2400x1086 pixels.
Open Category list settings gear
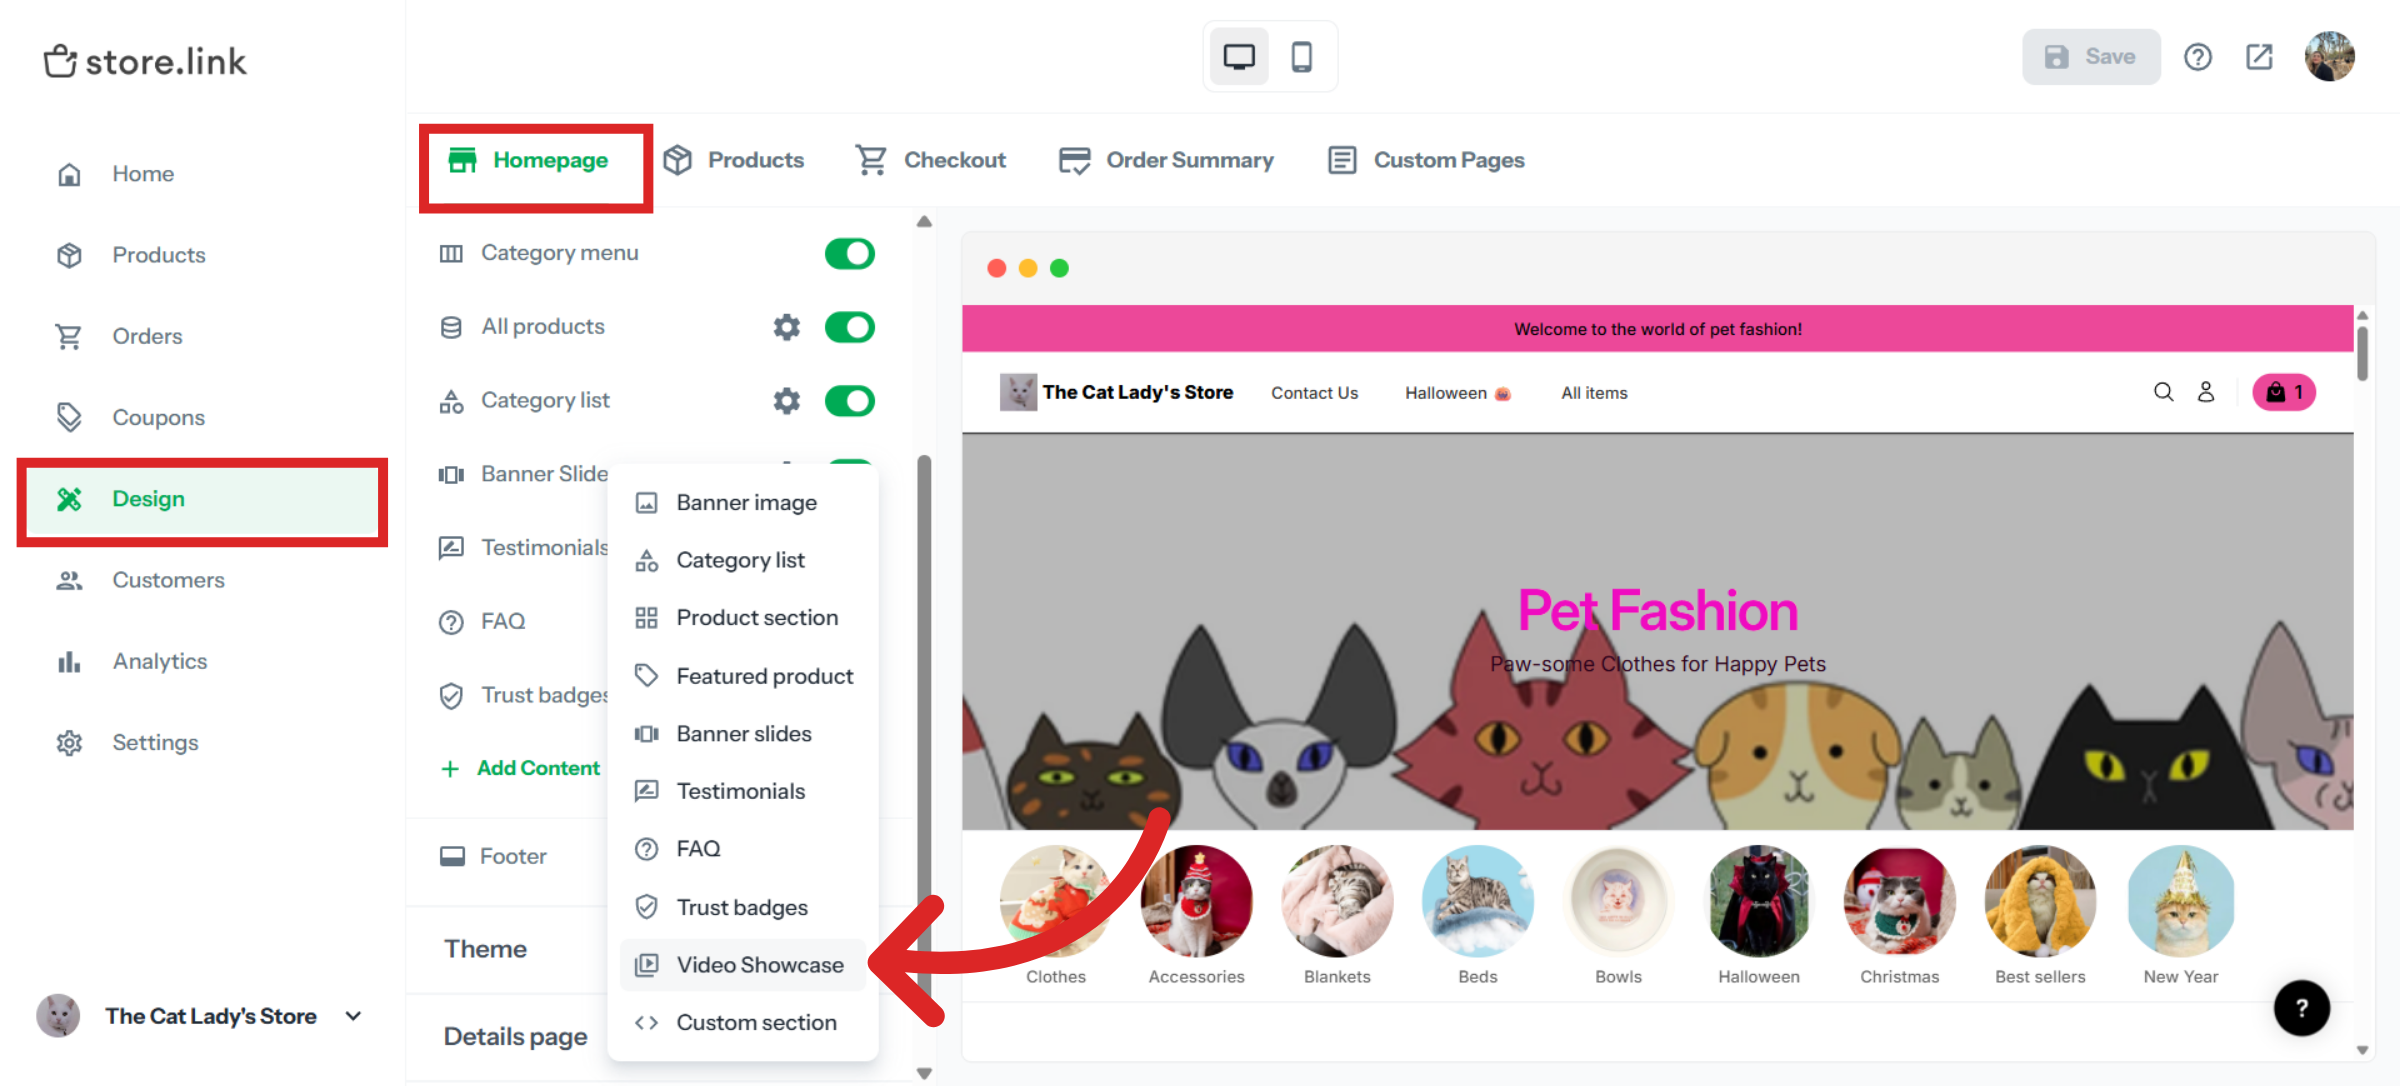click(787, 401)
